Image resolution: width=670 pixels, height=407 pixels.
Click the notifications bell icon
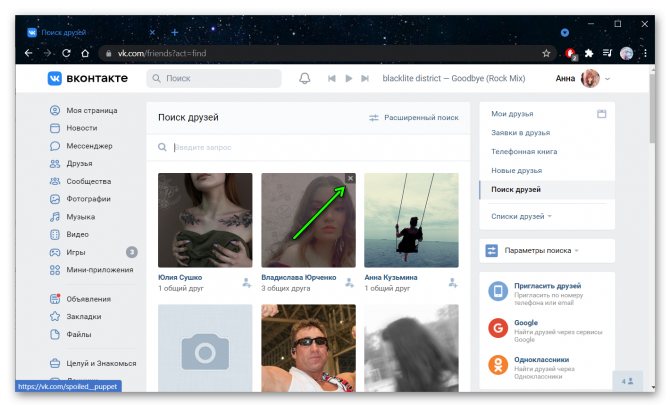click(x=305, y=78)
